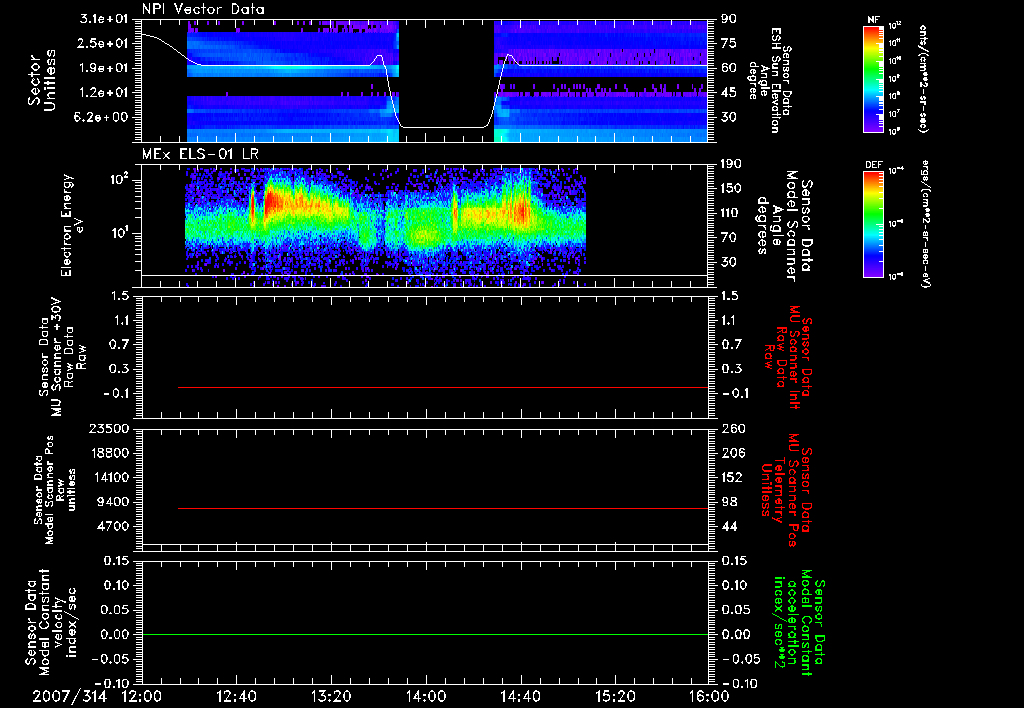Select the 'Sector Unitless' axis label
Viewport: 1024px width, 708px height.
pos(42,80)
